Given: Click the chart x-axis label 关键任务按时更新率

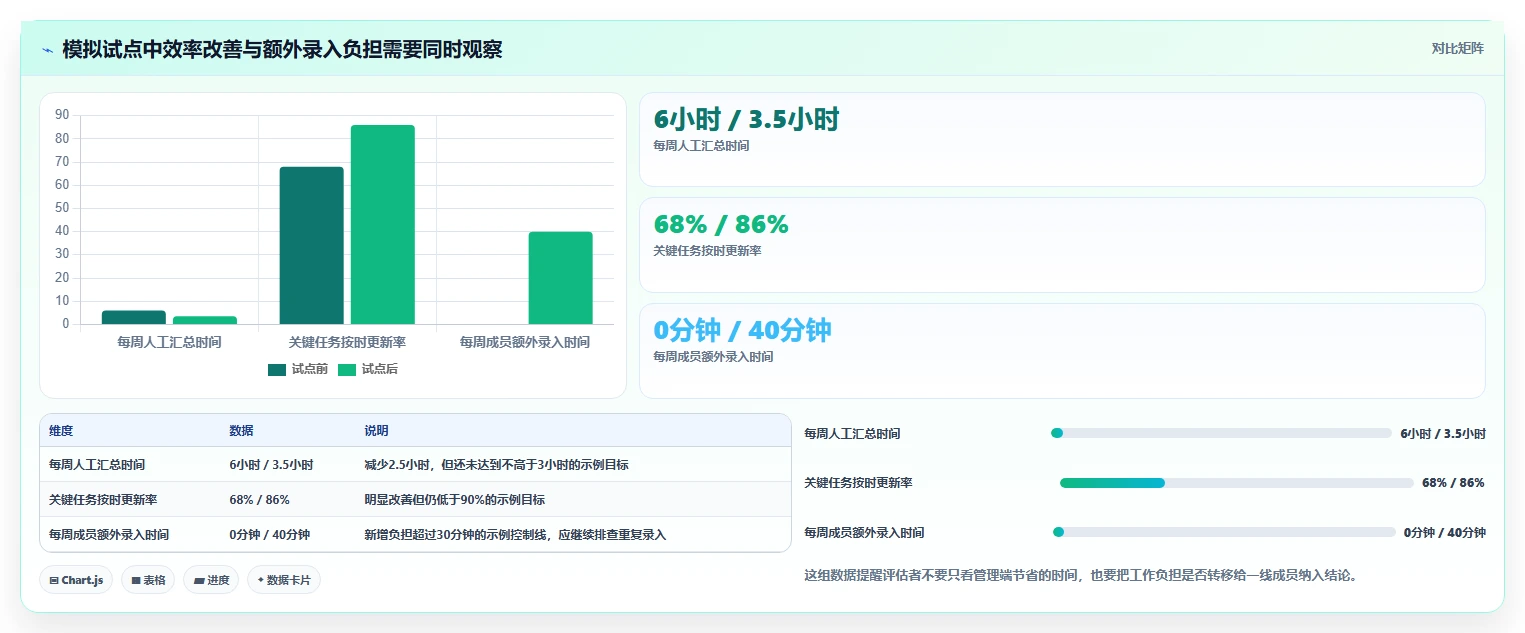Looking at the screenshot, I should click(347, 342).
